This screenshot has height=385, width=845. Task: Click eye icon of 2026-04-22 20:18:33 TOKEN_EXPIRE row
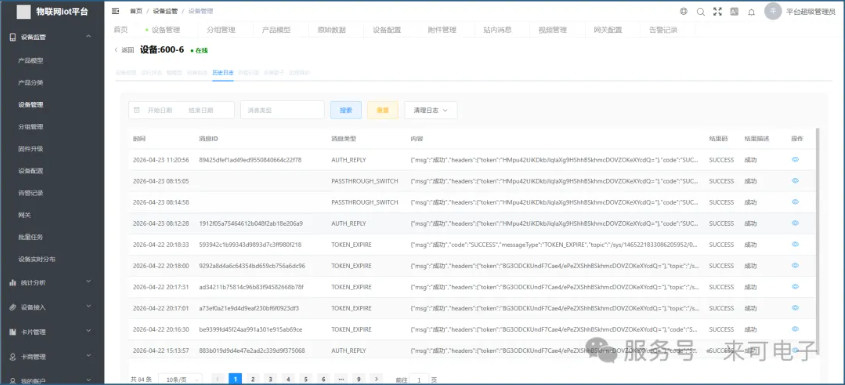click(795, 244)
